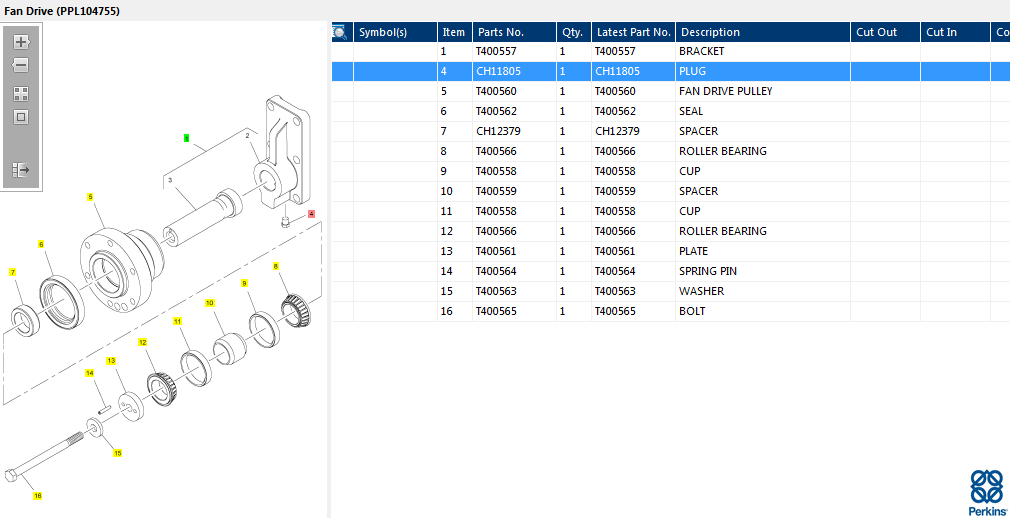Click the Cut In column header
The height and width of the screenshot is (518, 1010).
point(955,32)
